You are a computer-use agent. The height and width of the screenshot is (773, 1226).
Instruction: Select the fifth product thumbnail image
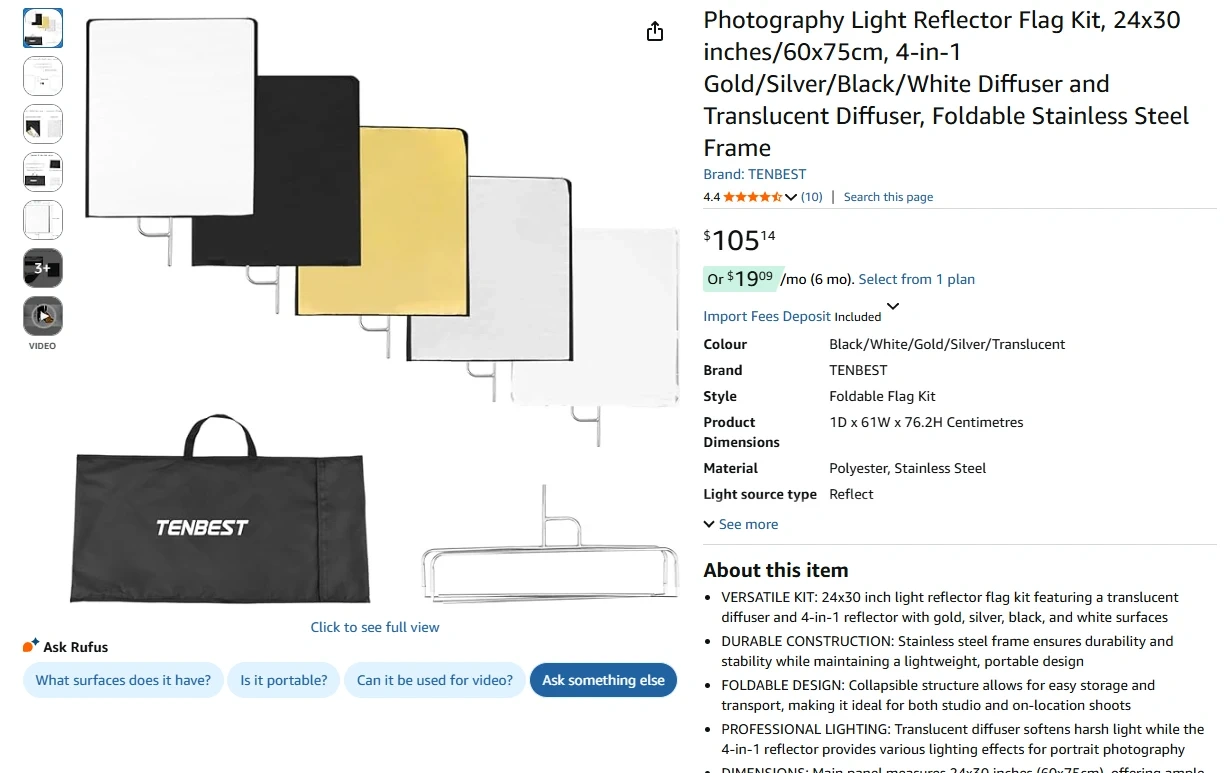coord(43,220)
